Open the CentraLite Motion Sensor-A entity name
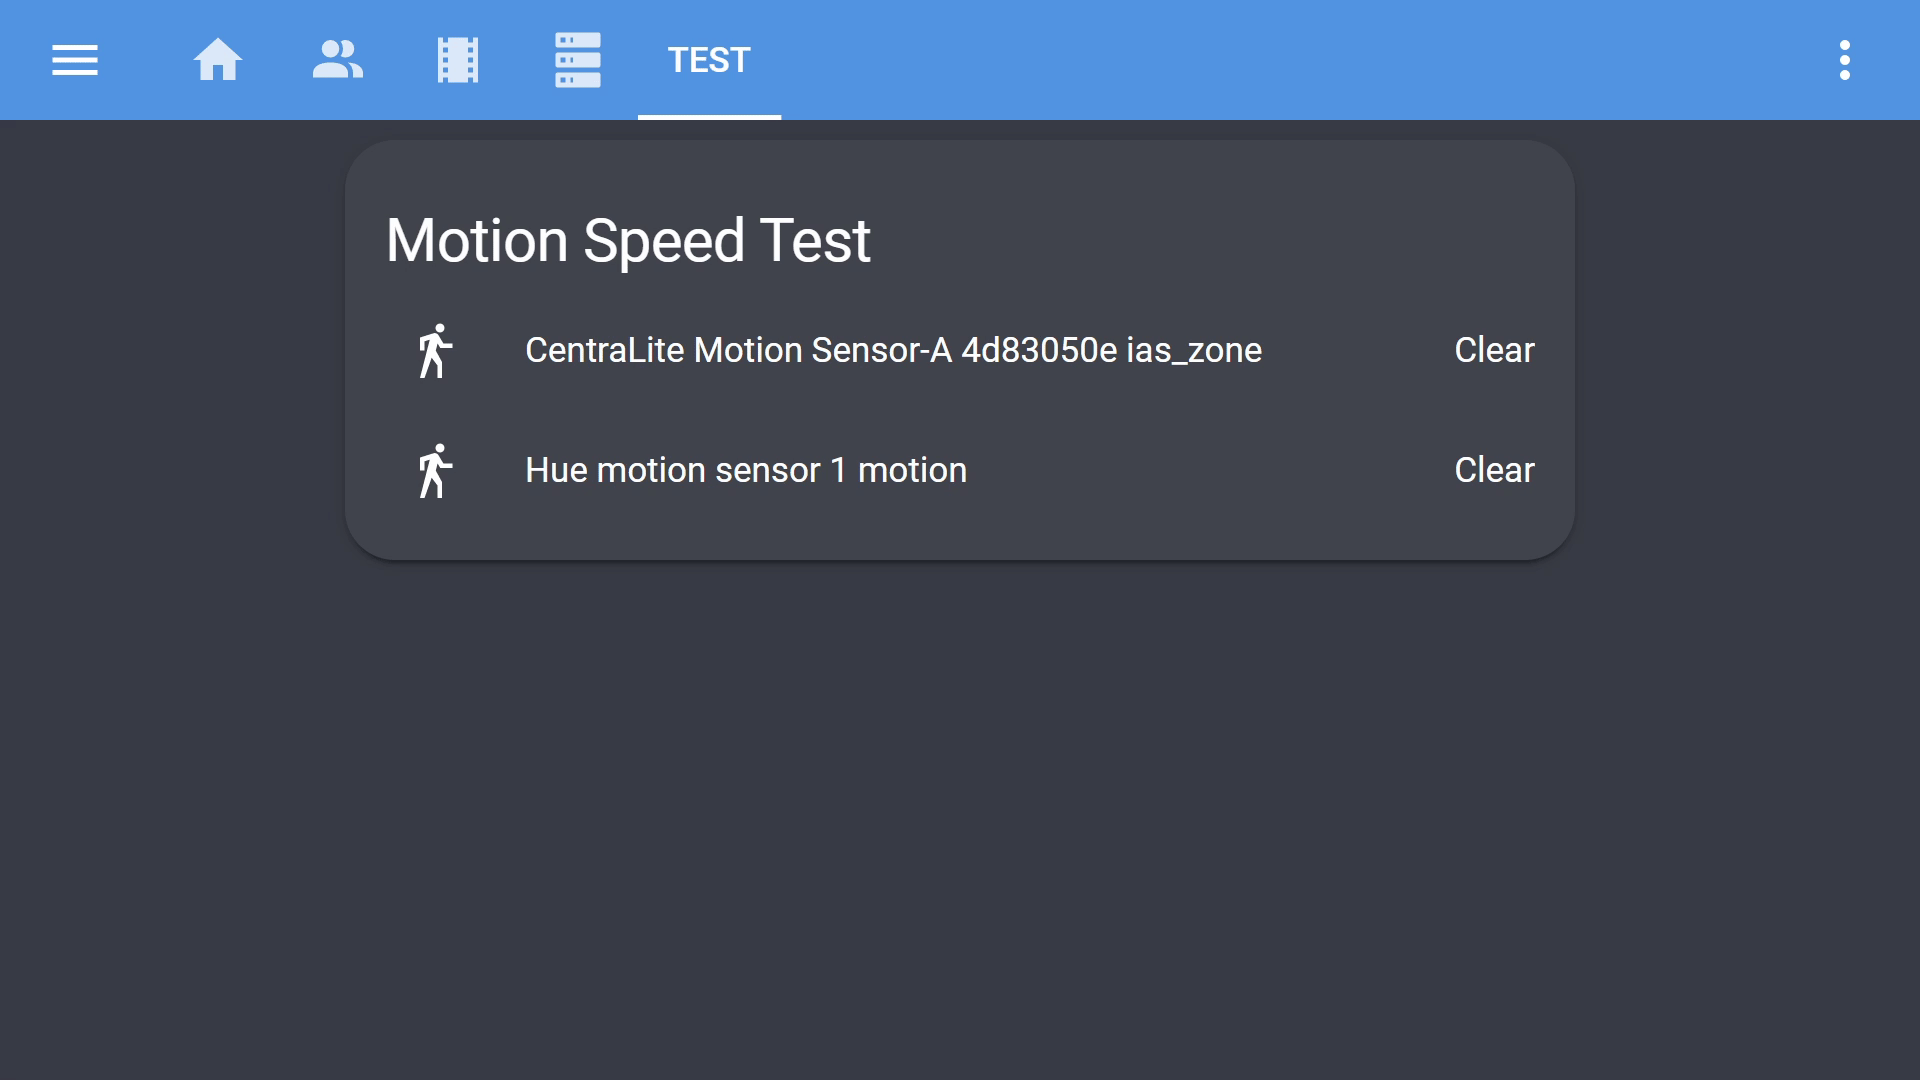The width and height of the screenshot is (1920, 1080). (893, 351)
